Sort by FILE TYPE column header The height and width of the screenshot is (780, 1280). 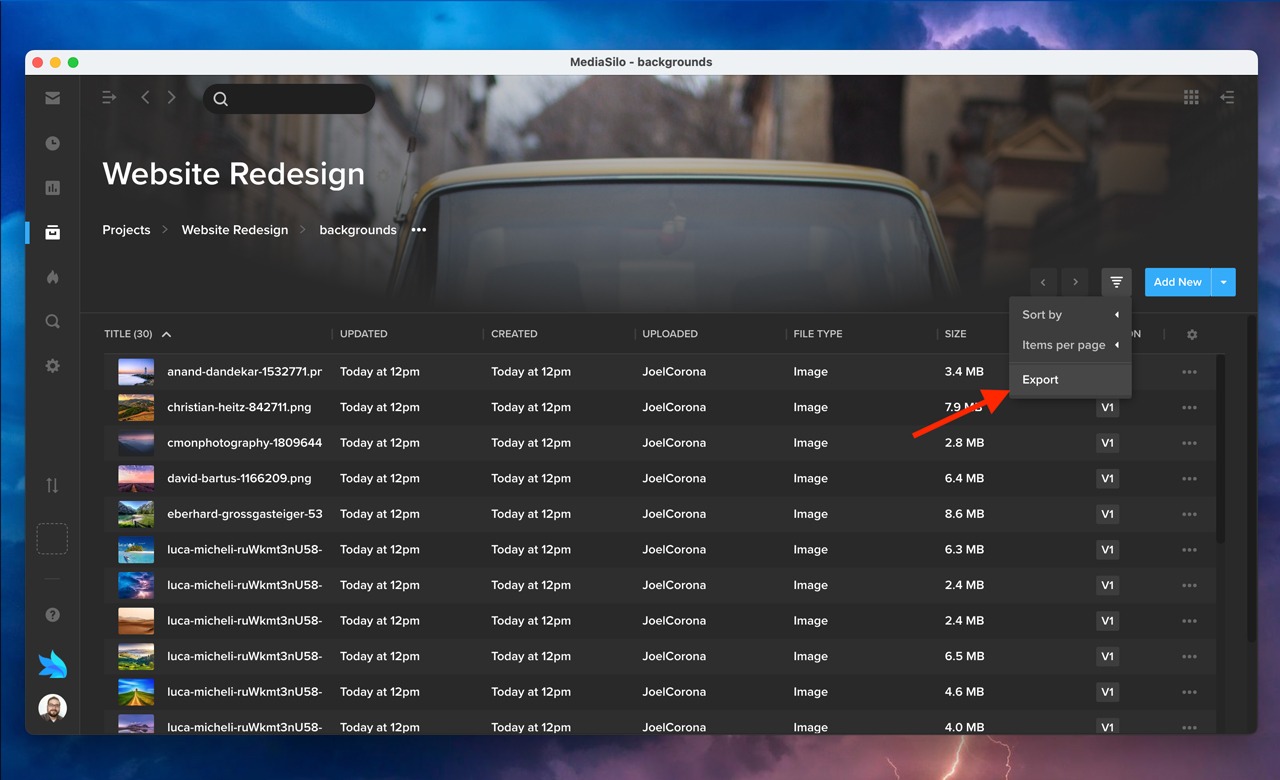[x=818, y=334]
